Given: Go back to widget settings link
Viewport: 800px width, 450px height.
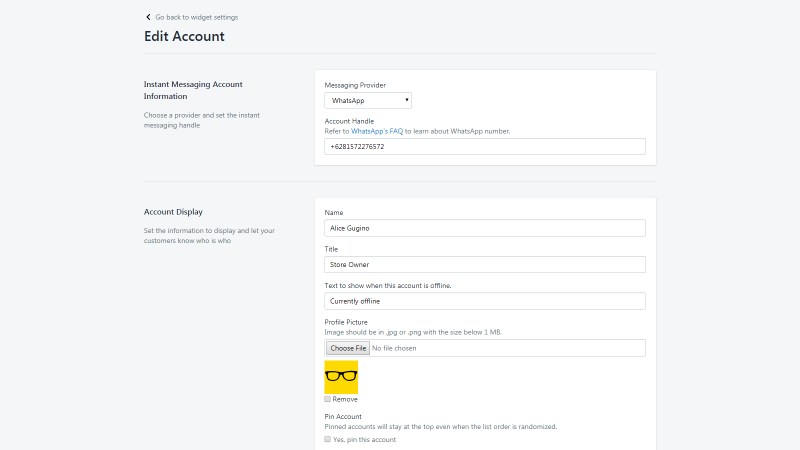Looking at the screenshot, I should (x=196, y=17).
